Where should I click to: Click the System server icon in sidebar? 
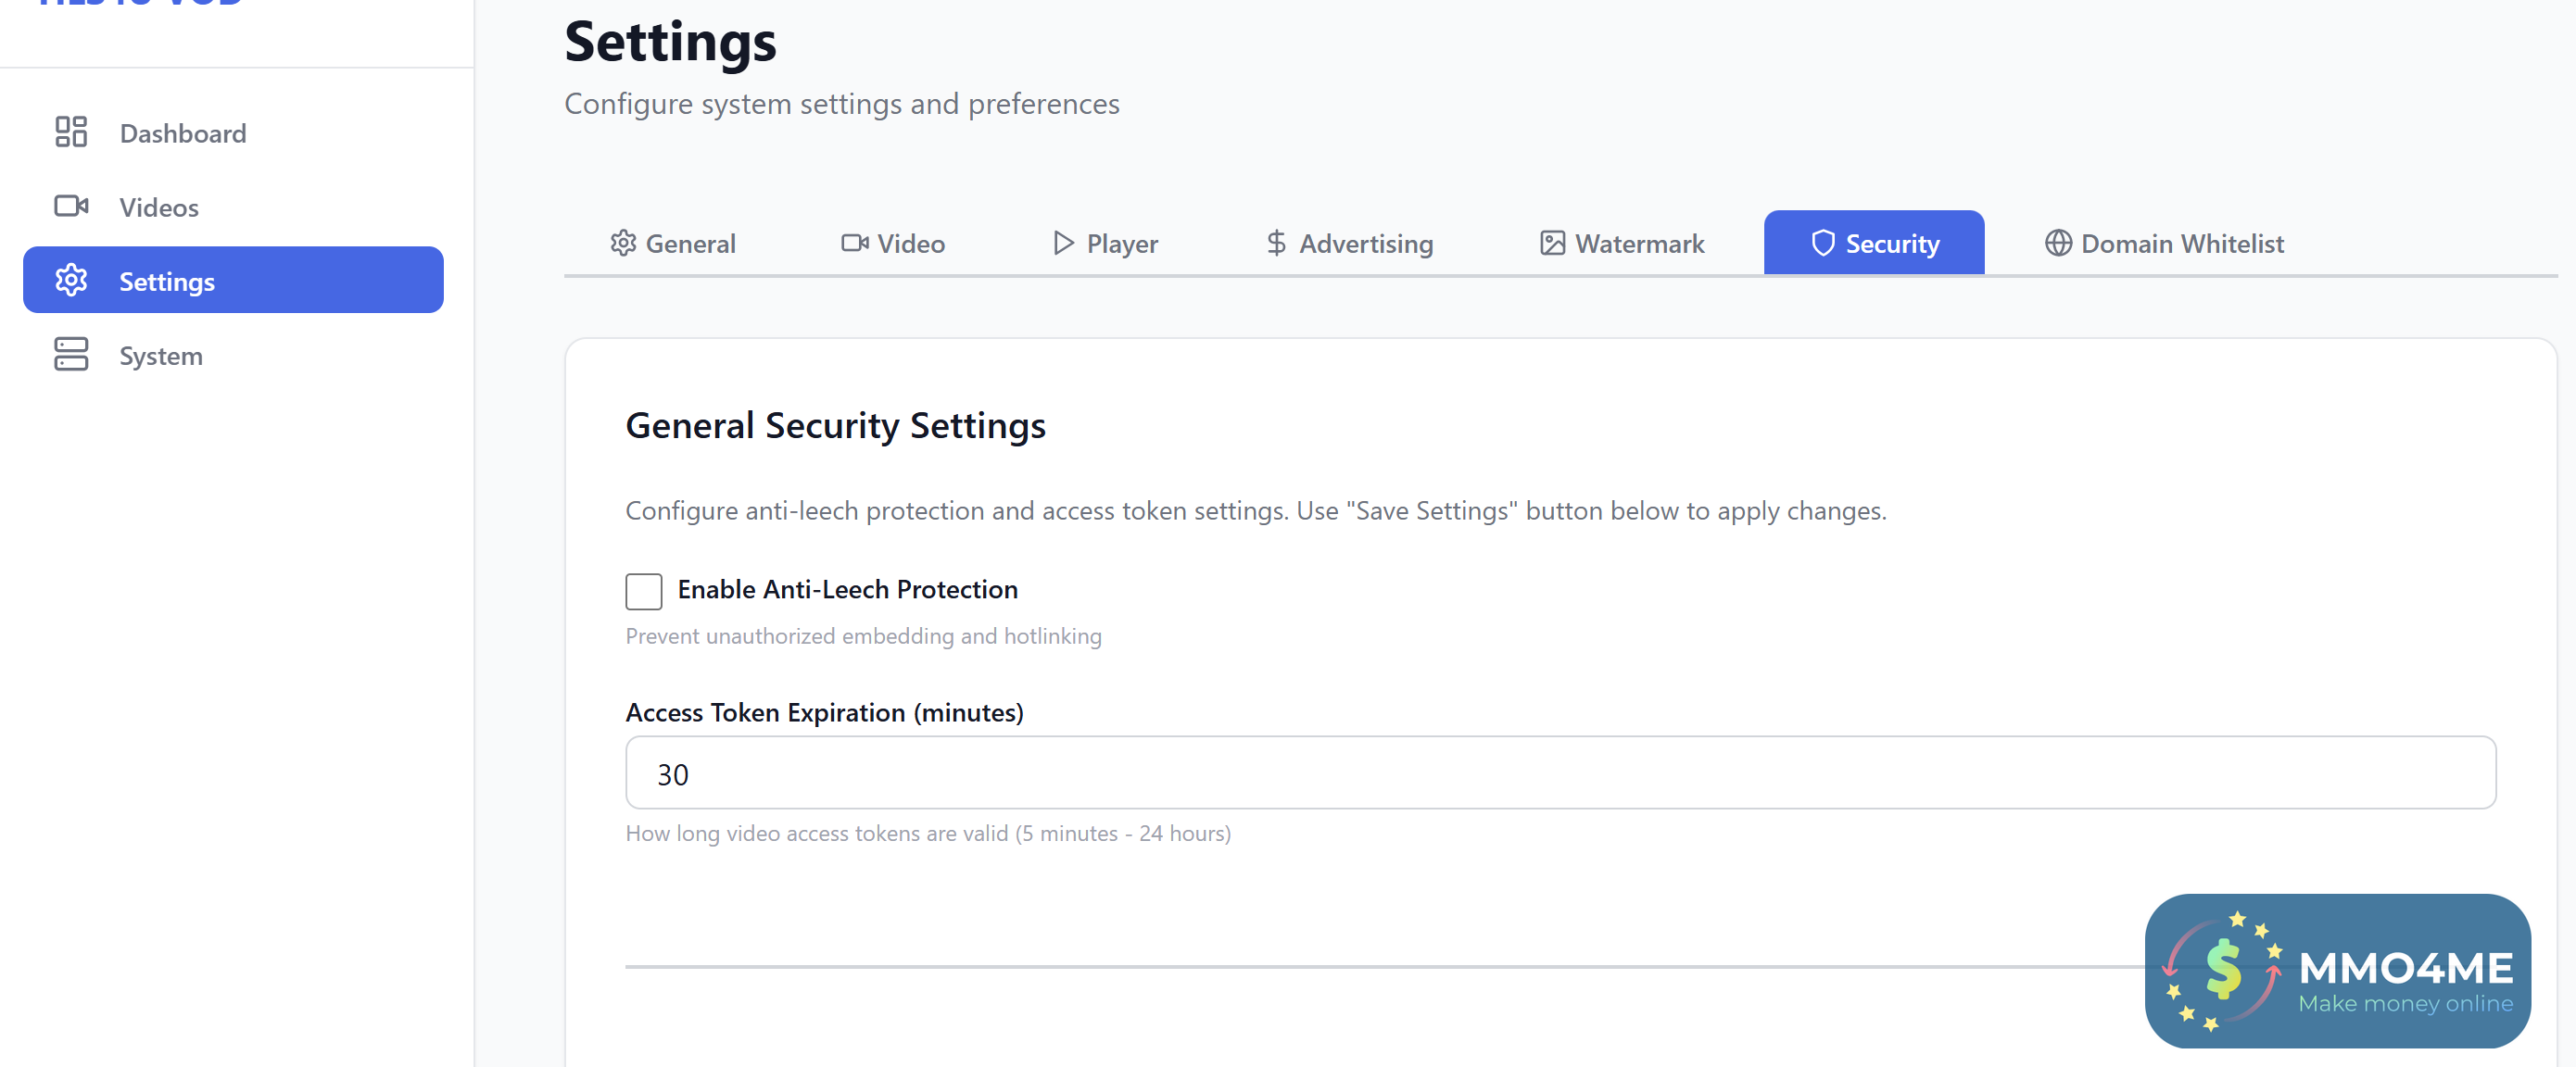click(71, 355)
